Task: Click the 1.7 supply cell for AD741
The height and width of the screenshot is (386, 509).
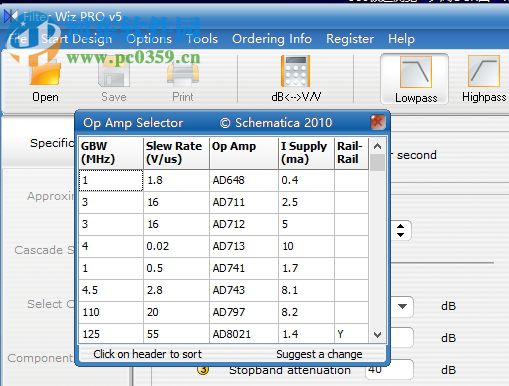Action: tap(306, 268)
